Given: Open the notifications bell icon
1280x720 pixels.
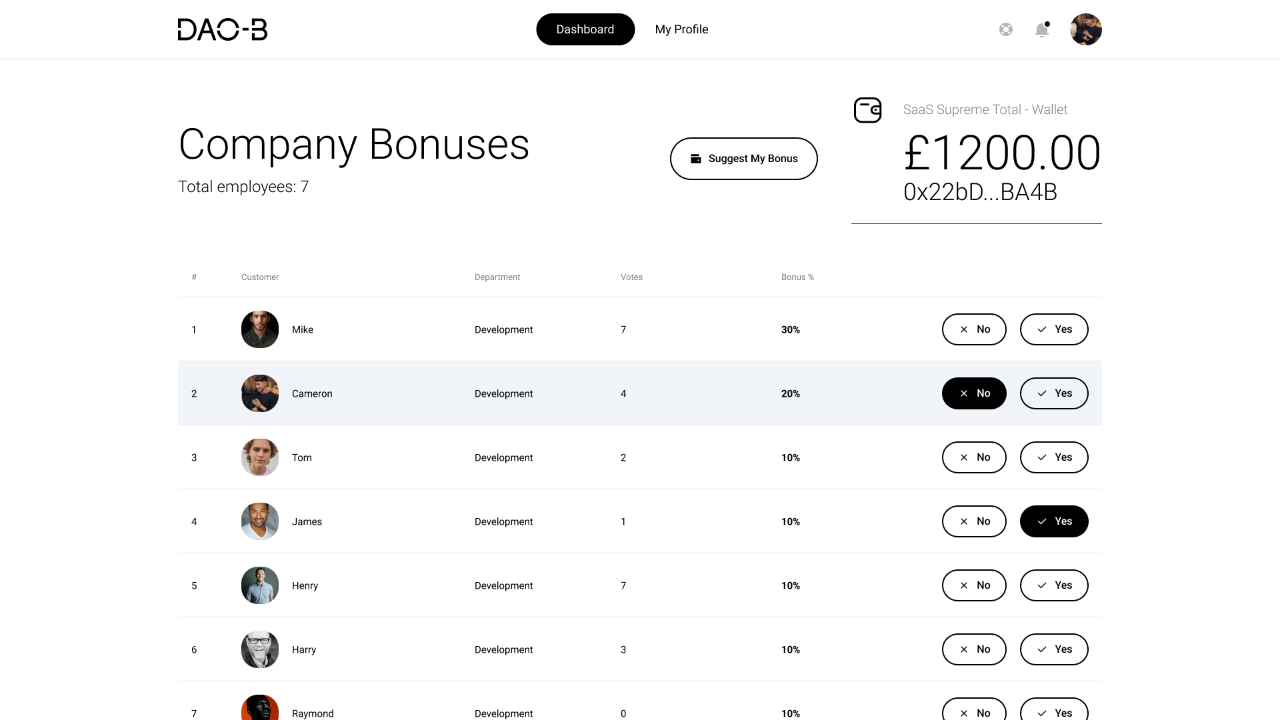Looking at the screenshot, I should (x=1042, y=29).
